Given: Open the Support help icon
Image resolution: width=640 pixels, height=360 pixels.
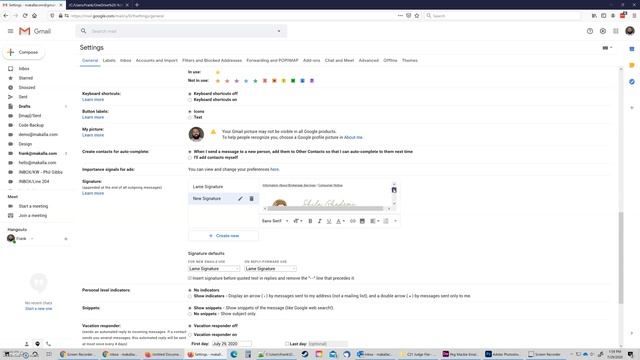Looking at the screenshot, I should pyautogui.click(x=590, y=31).
